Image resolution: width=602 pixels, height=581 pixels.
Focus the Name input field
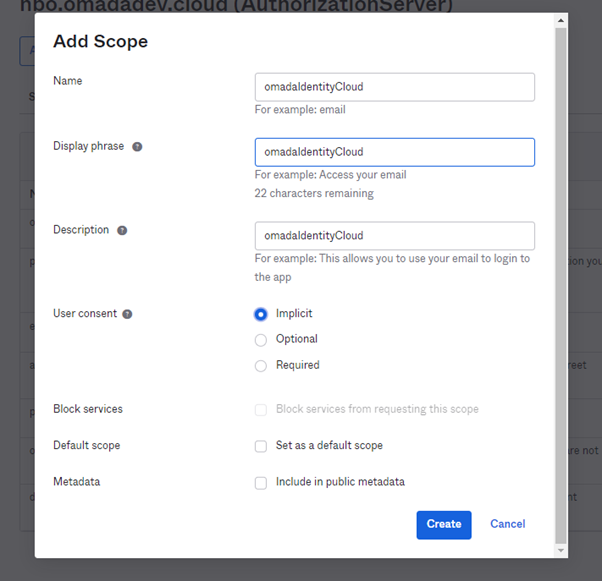[x=395, y=87]
